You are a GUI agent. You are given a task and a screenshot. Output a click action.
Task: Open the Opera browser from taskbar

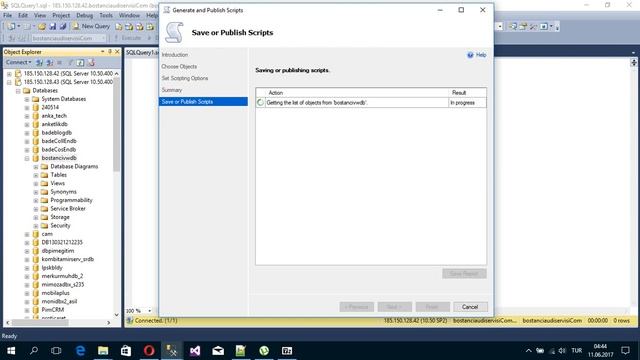tap(149, 351)
